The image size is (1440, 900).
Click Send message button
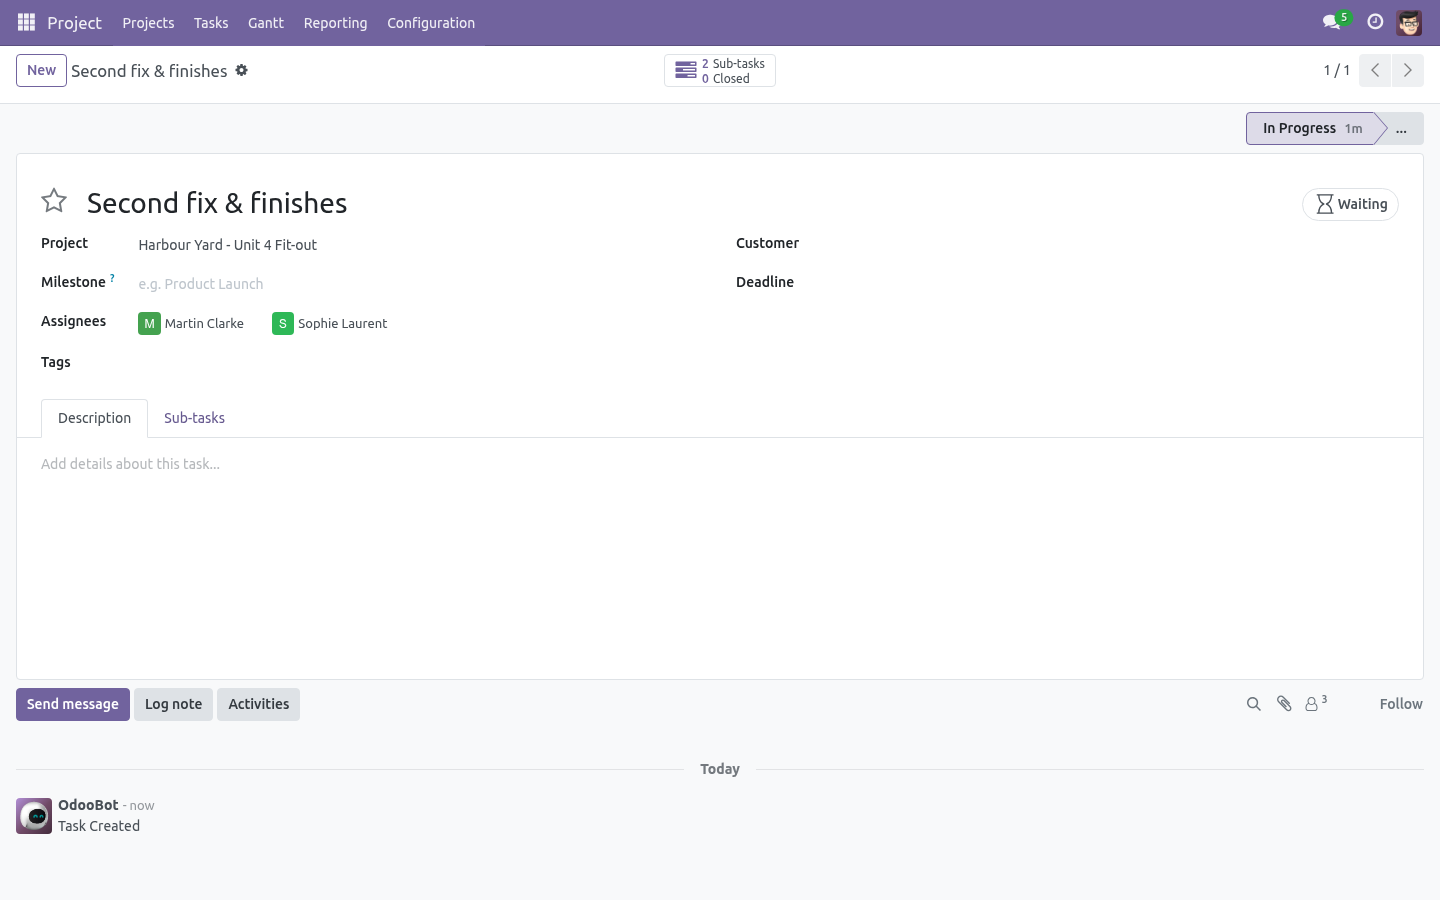tap(73, 704)
